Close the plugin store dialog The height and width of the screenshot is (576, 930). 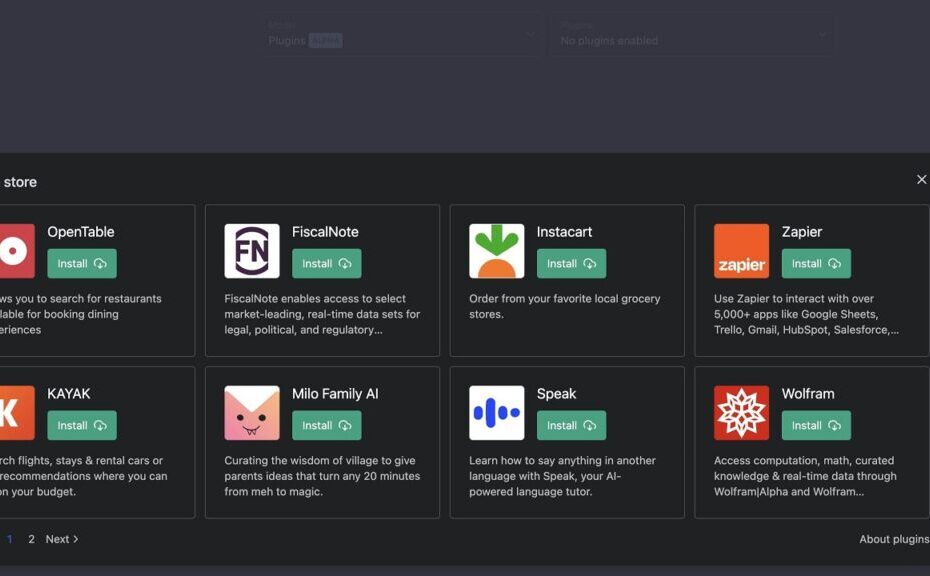tap(921, 179)
